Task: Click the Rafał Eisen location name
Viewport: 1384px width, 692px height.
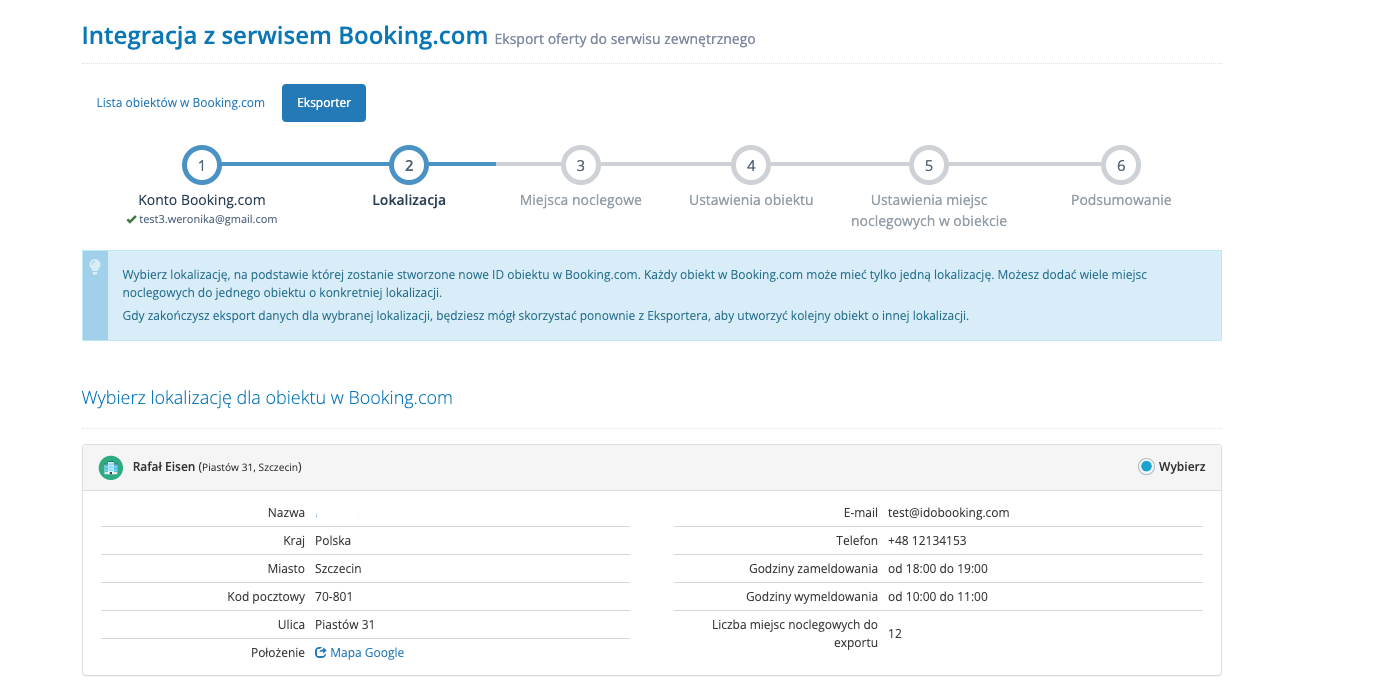Action: (164, 467)
